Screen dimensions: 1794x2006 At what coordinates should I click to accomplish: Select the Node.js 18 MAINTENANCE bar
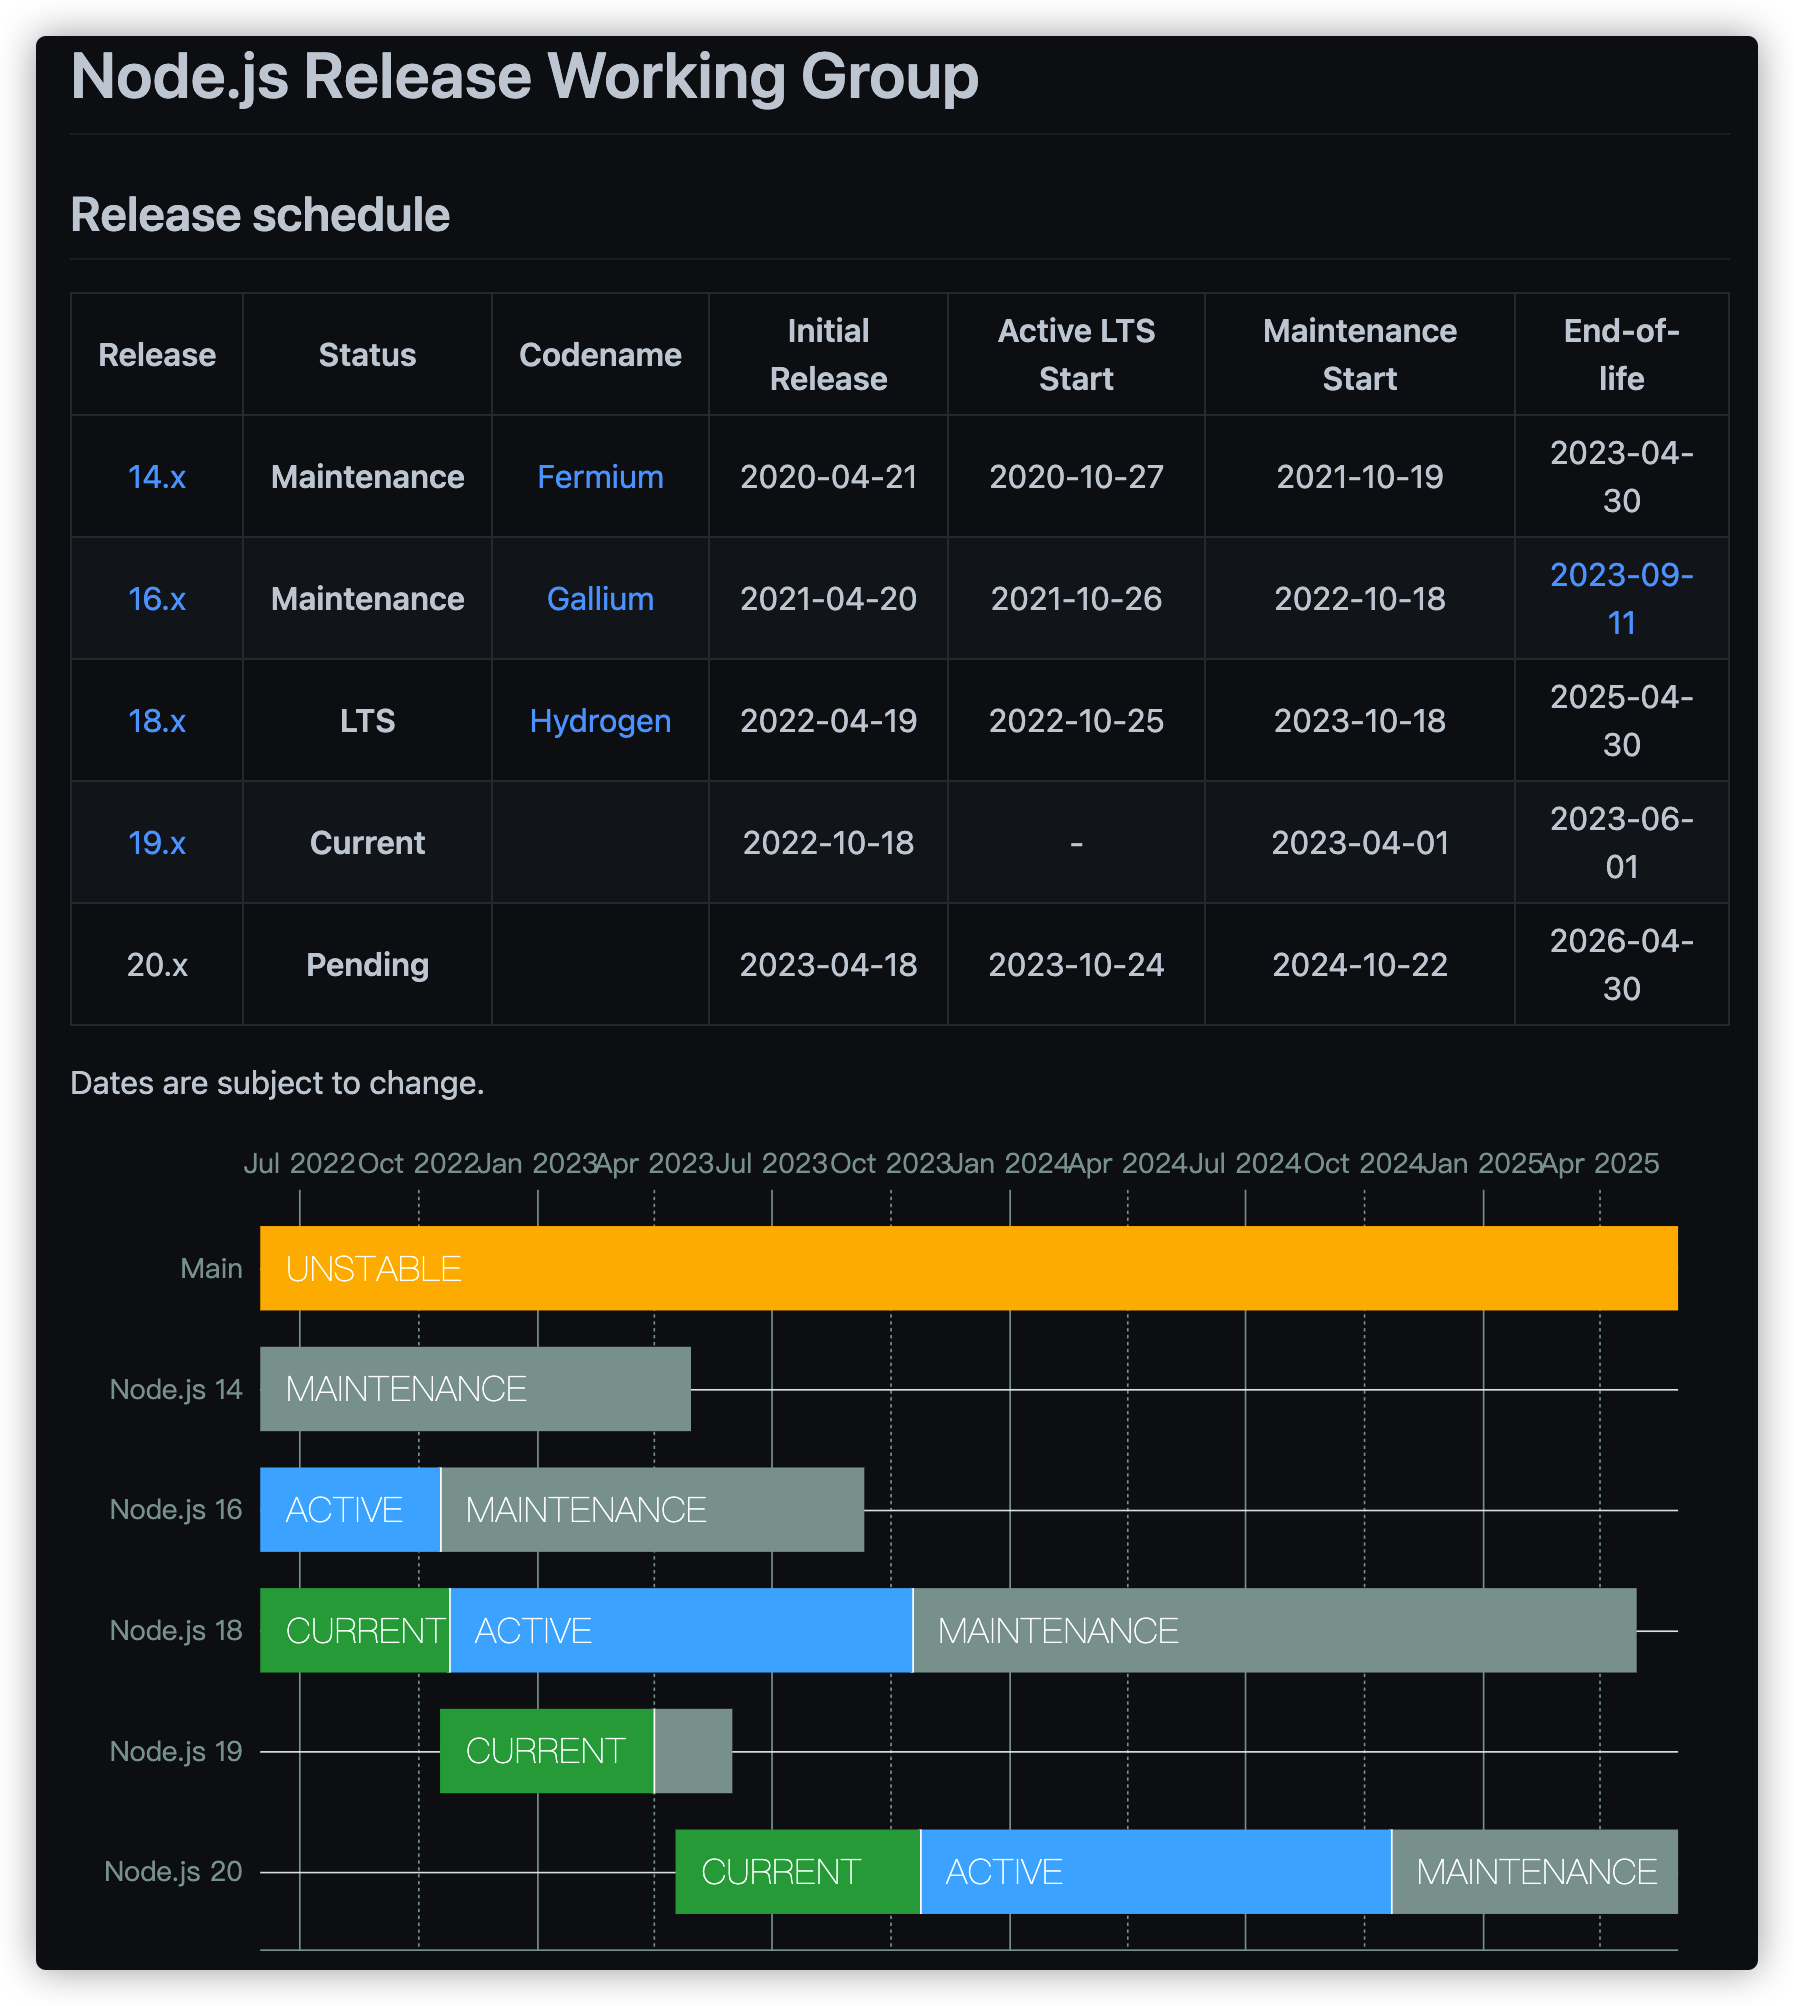click(1274, 1631)
